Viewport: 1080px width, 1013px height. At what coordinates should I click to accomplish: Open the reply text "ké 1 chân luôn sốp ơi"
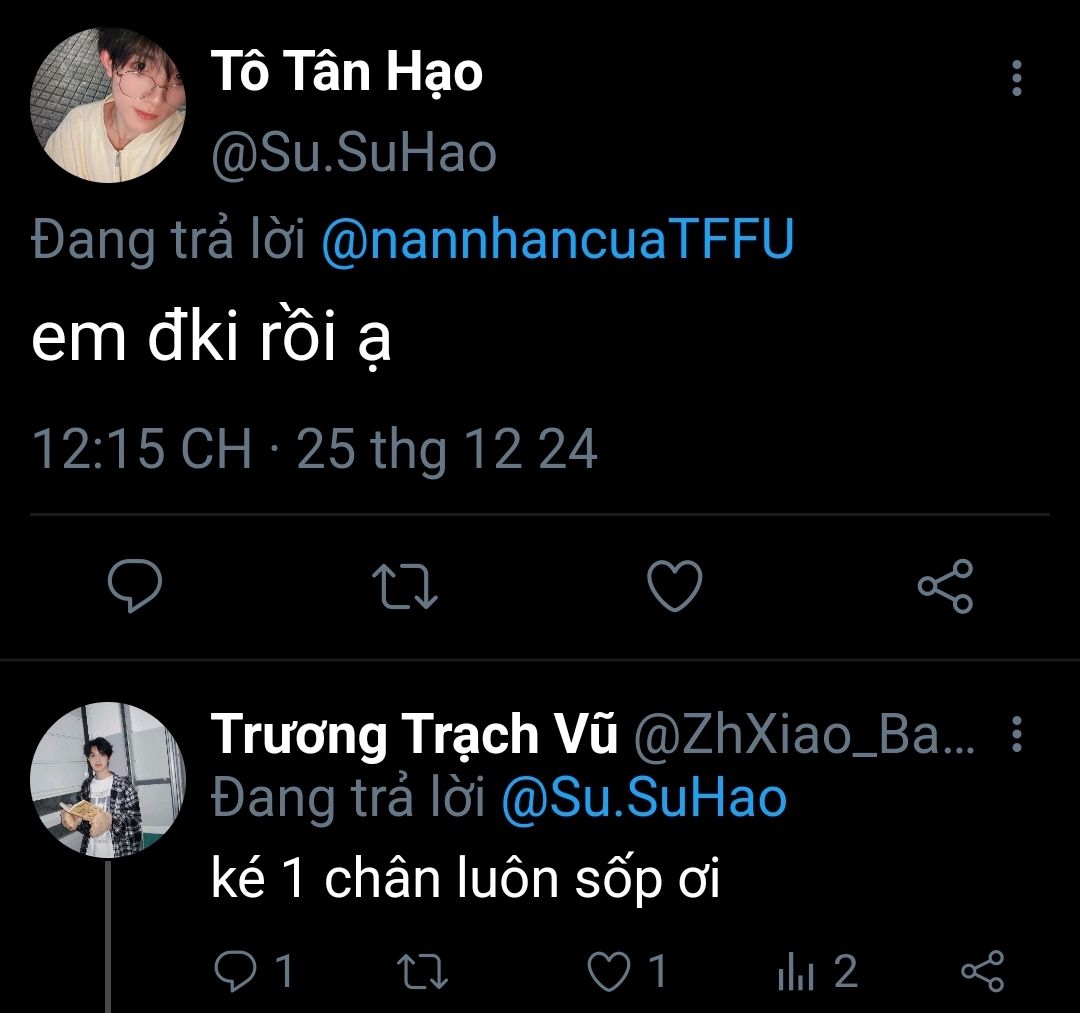point(465,879)
